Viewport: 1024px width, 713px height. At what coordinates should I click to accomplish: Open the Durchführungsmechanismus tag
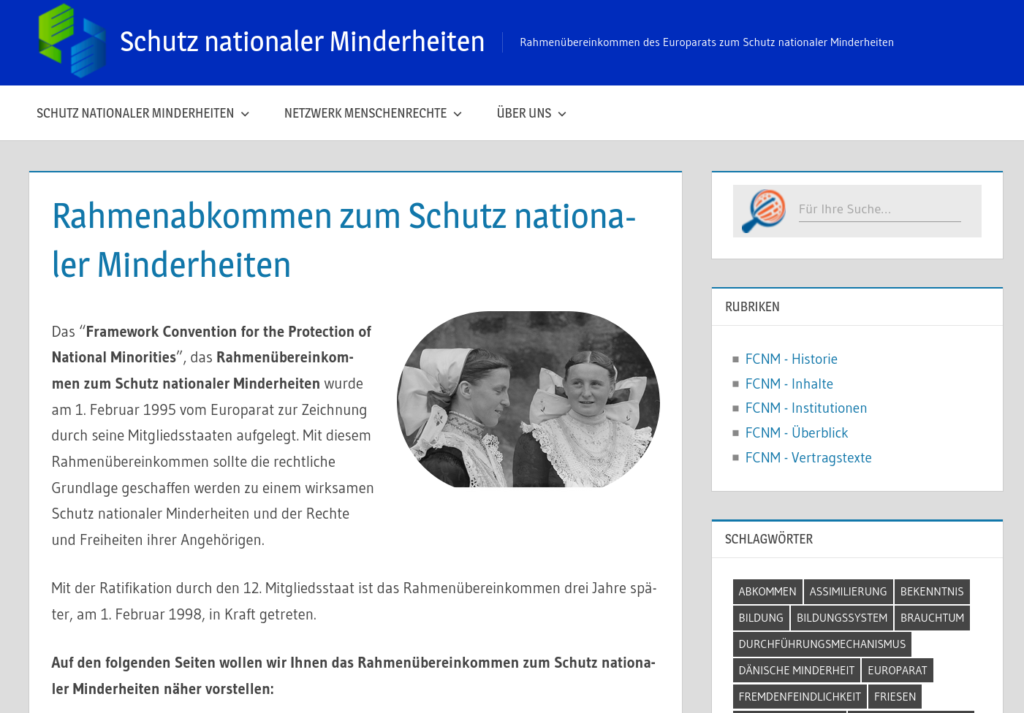pos(821,644)
